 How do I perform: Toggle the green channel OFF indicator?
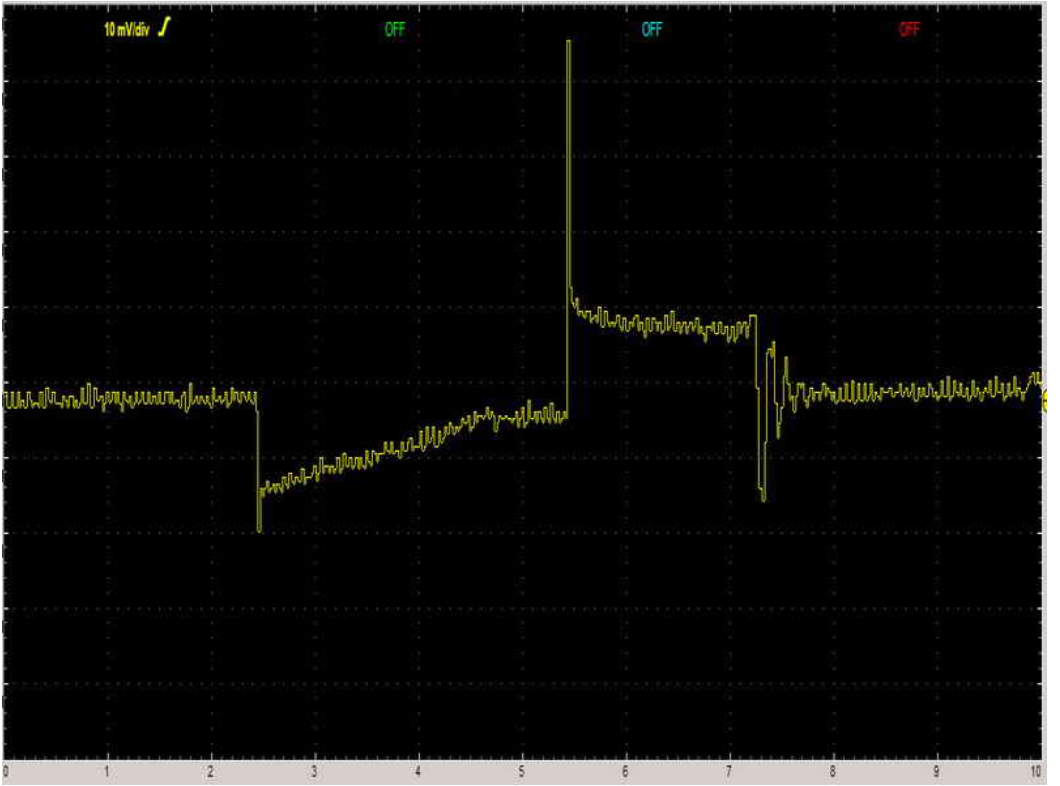click(x=395, y=30)
